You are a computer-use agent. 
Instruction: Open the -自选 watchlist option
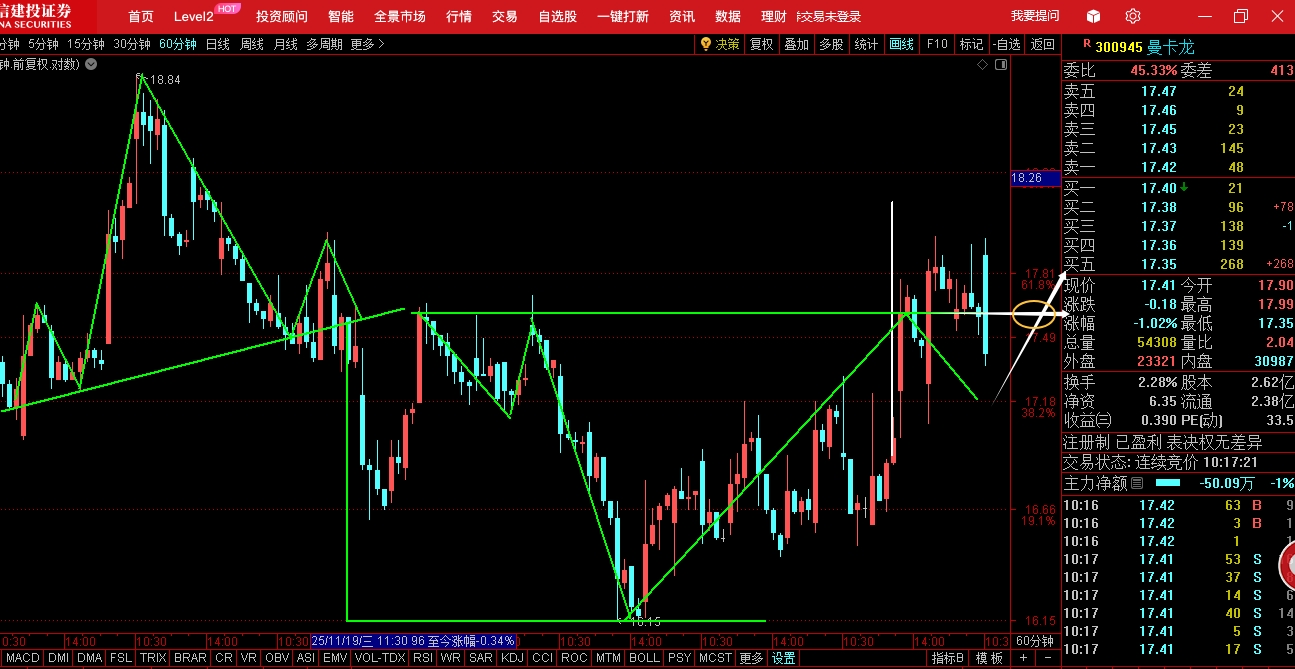pos(1007,44)
